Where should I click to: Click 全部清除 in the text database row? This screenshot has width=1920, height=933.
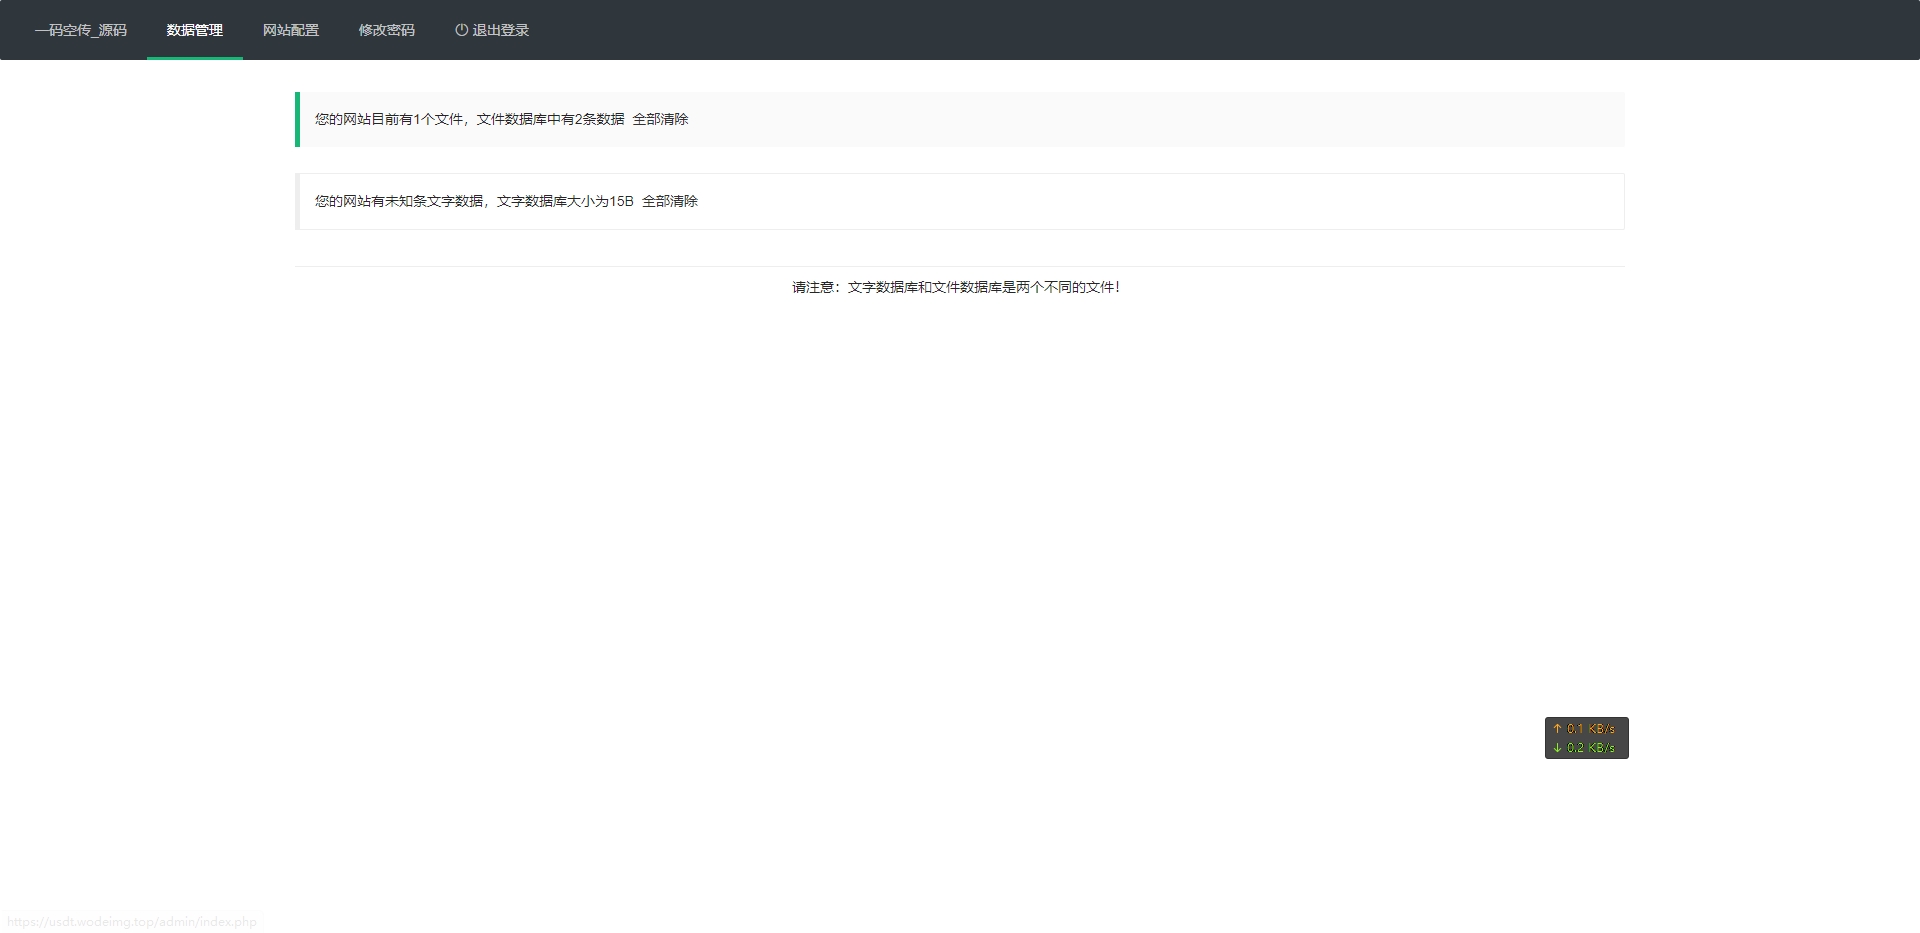click(x=670, y=201)
